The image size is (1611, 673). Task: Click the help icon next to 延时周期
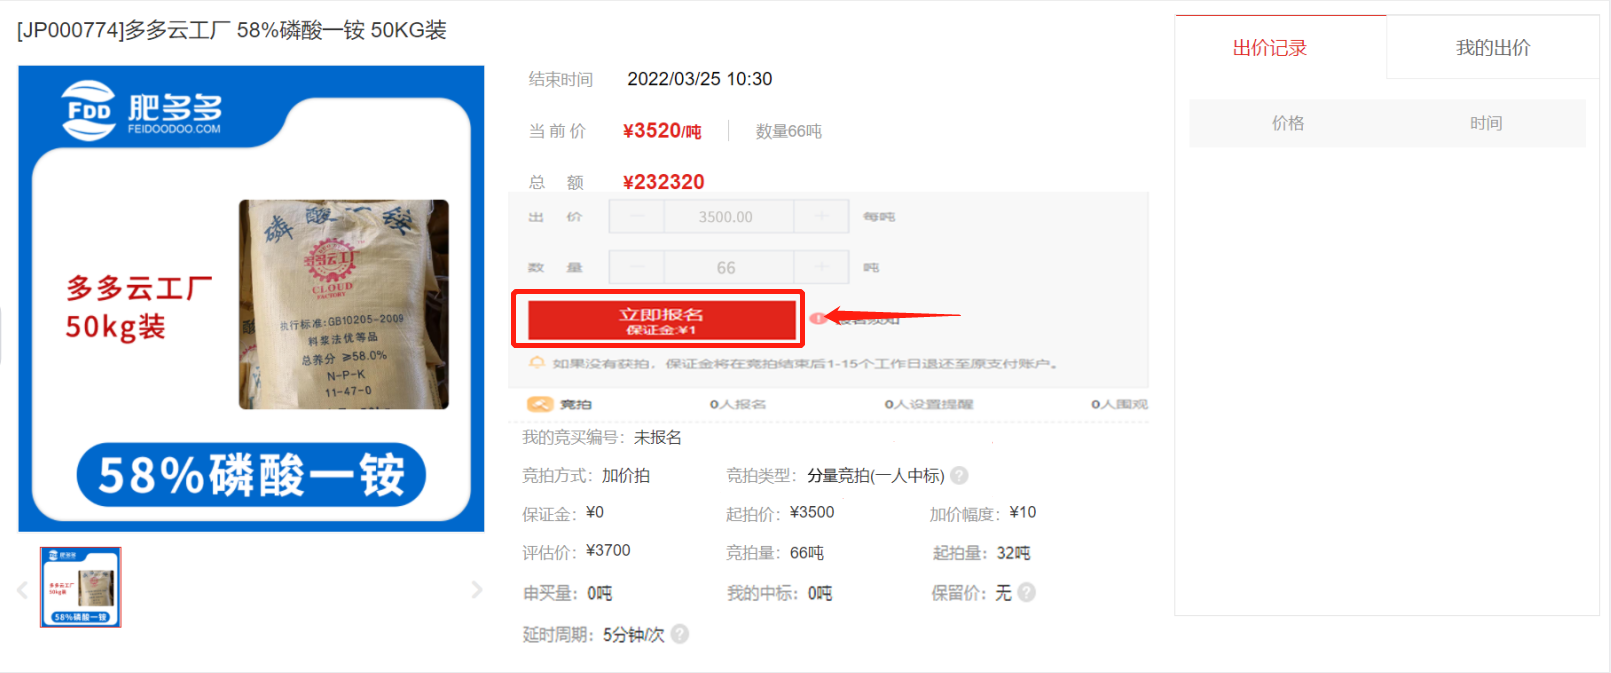pyautogui.click(x=680, y=634)
